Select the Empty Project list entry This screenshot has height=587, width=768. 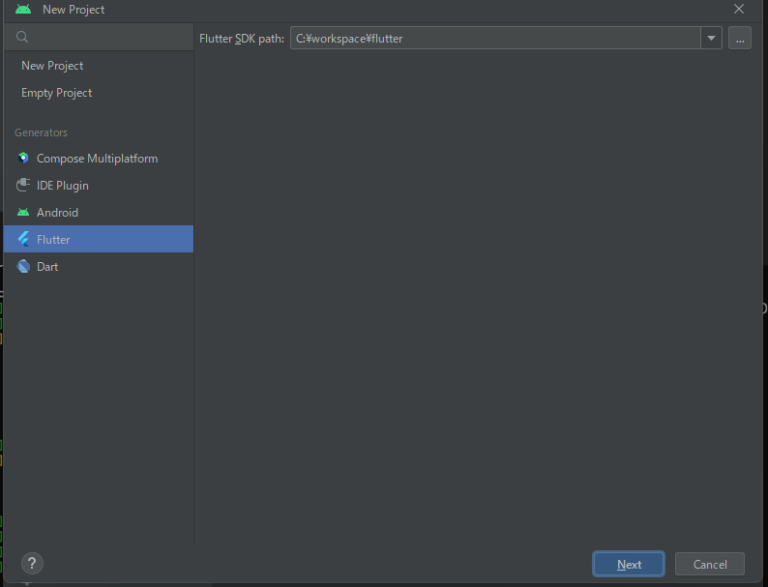point(56,92)
